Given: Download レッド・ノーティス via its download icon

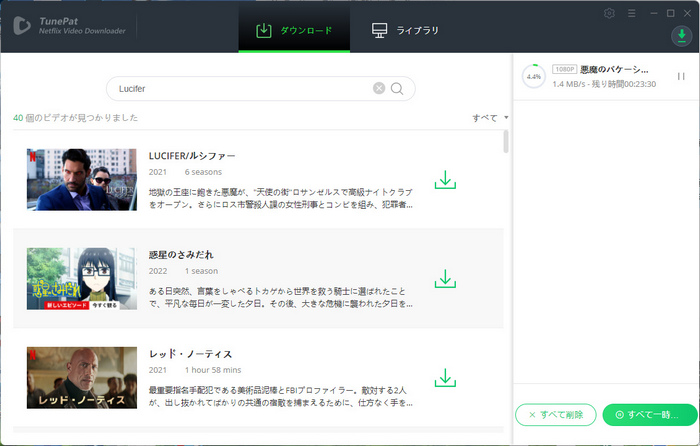Looking at the screenshot, I should click(x=445, y=378).
